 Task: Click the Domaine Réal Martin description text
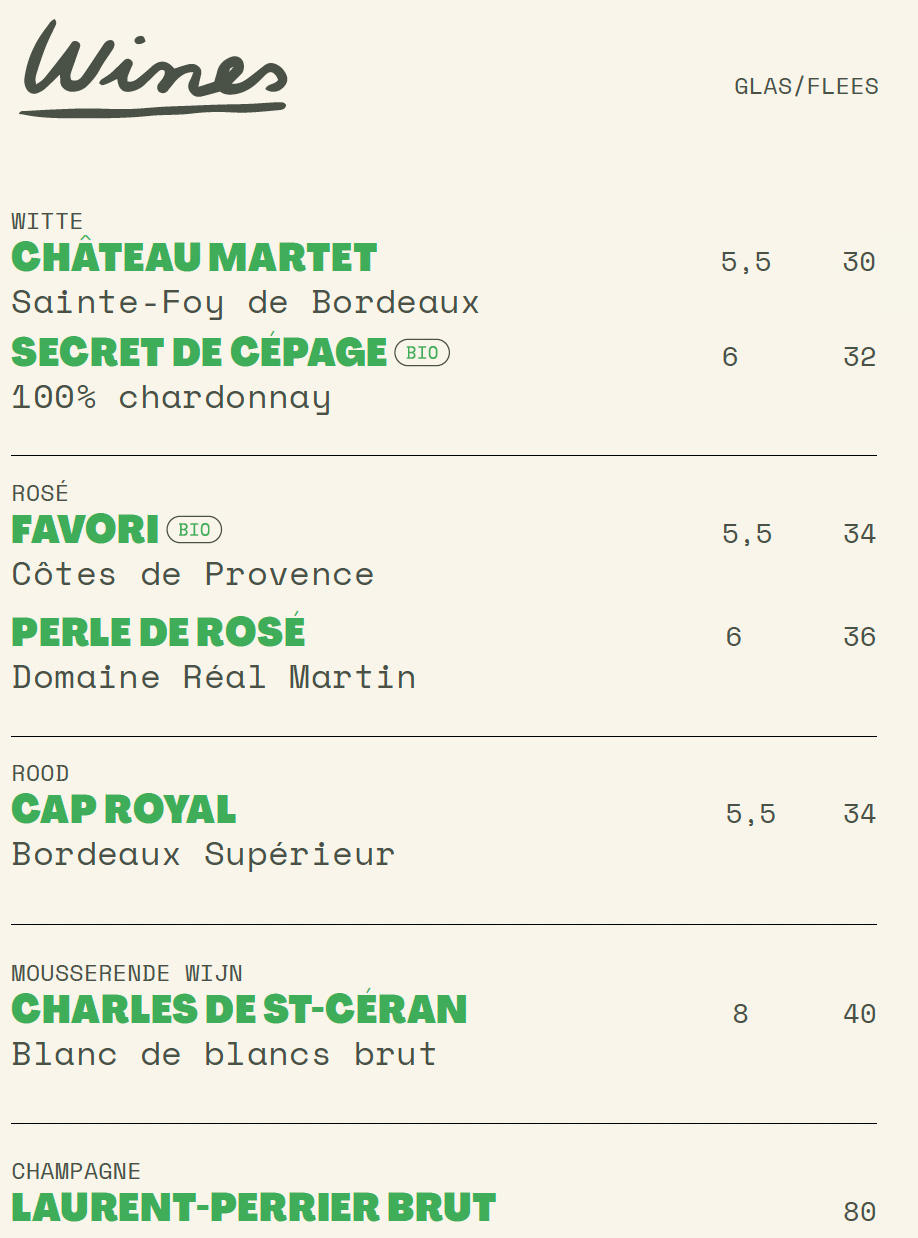point(213,677)
